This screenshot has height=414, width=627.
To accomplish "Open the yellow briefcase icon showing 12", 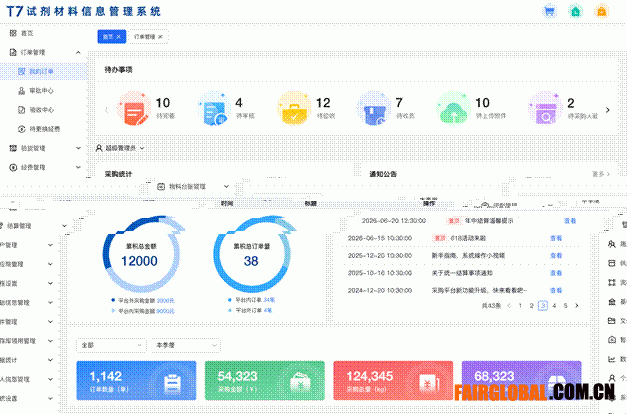I will click(x=294, y=108).
